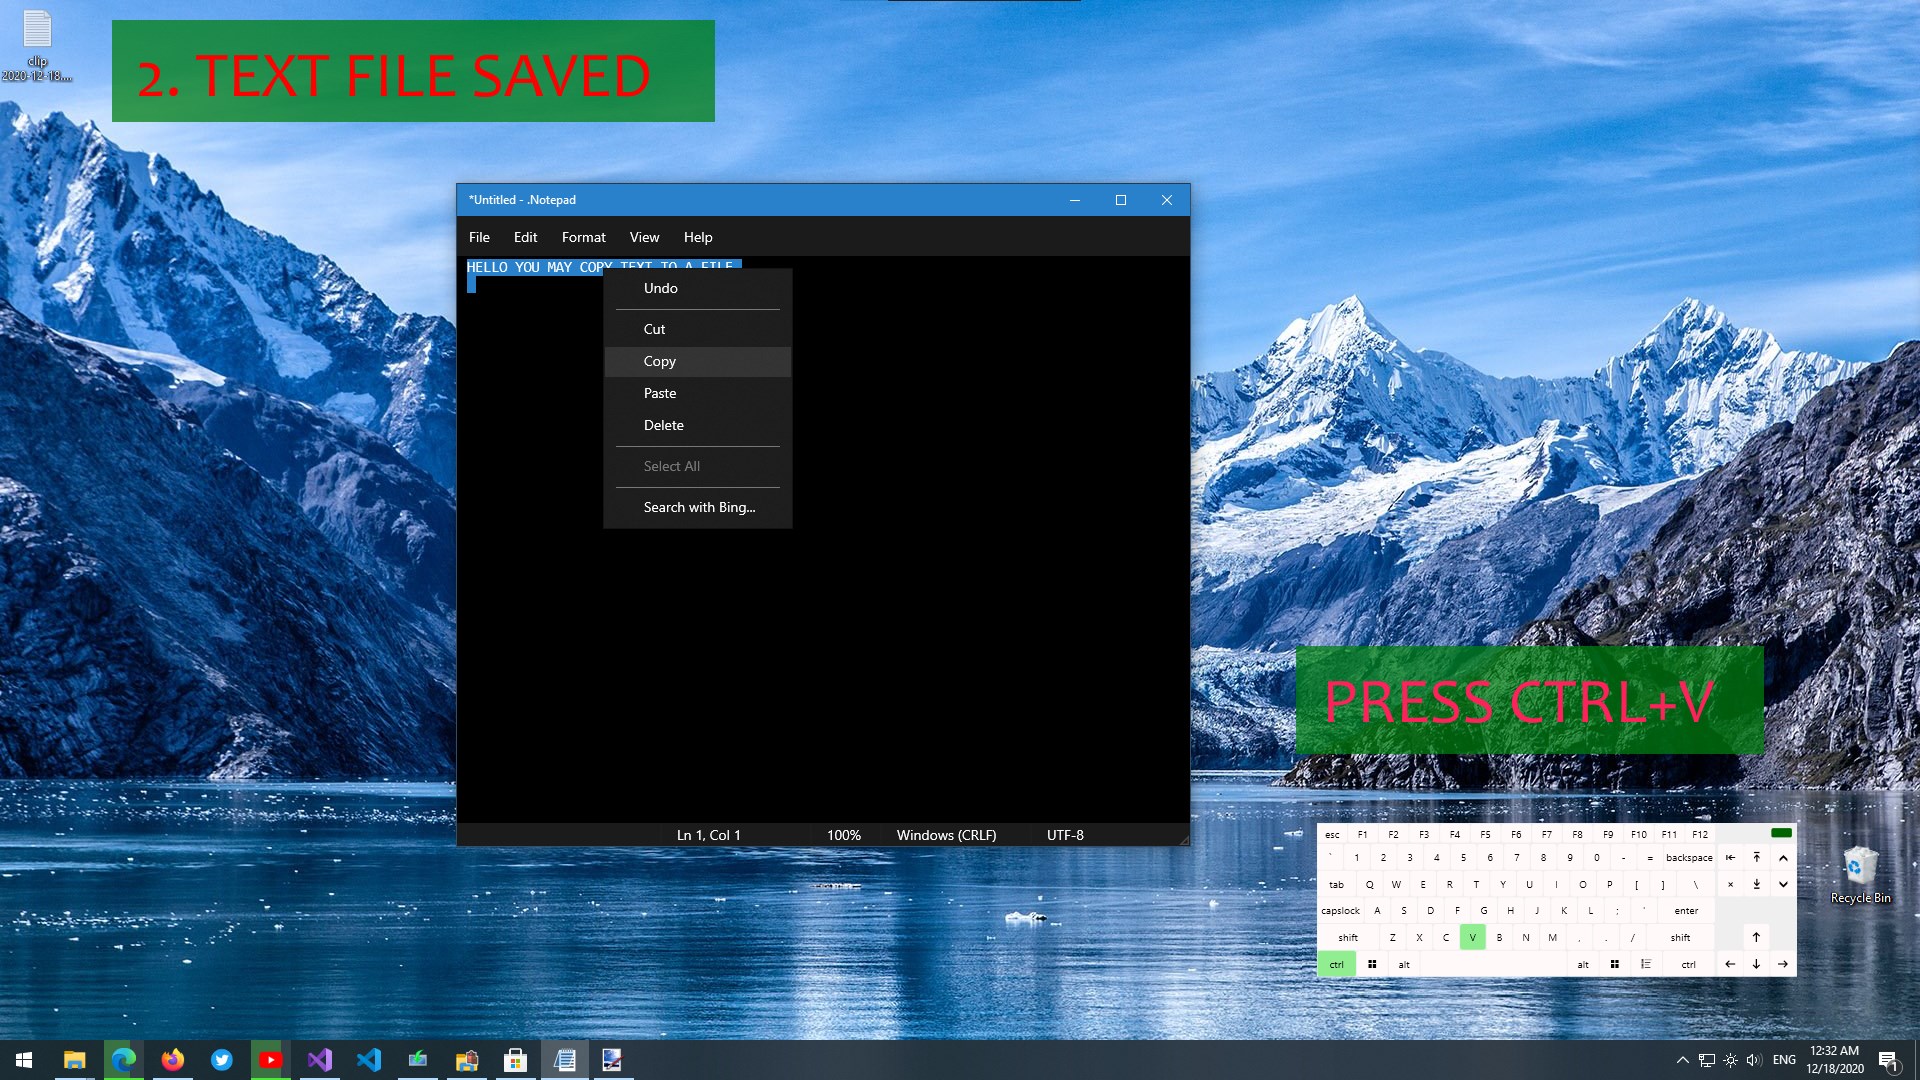Choose Paste from the context menu
The width and height of the screenshot is (1920, 1080).
point(660,393)
